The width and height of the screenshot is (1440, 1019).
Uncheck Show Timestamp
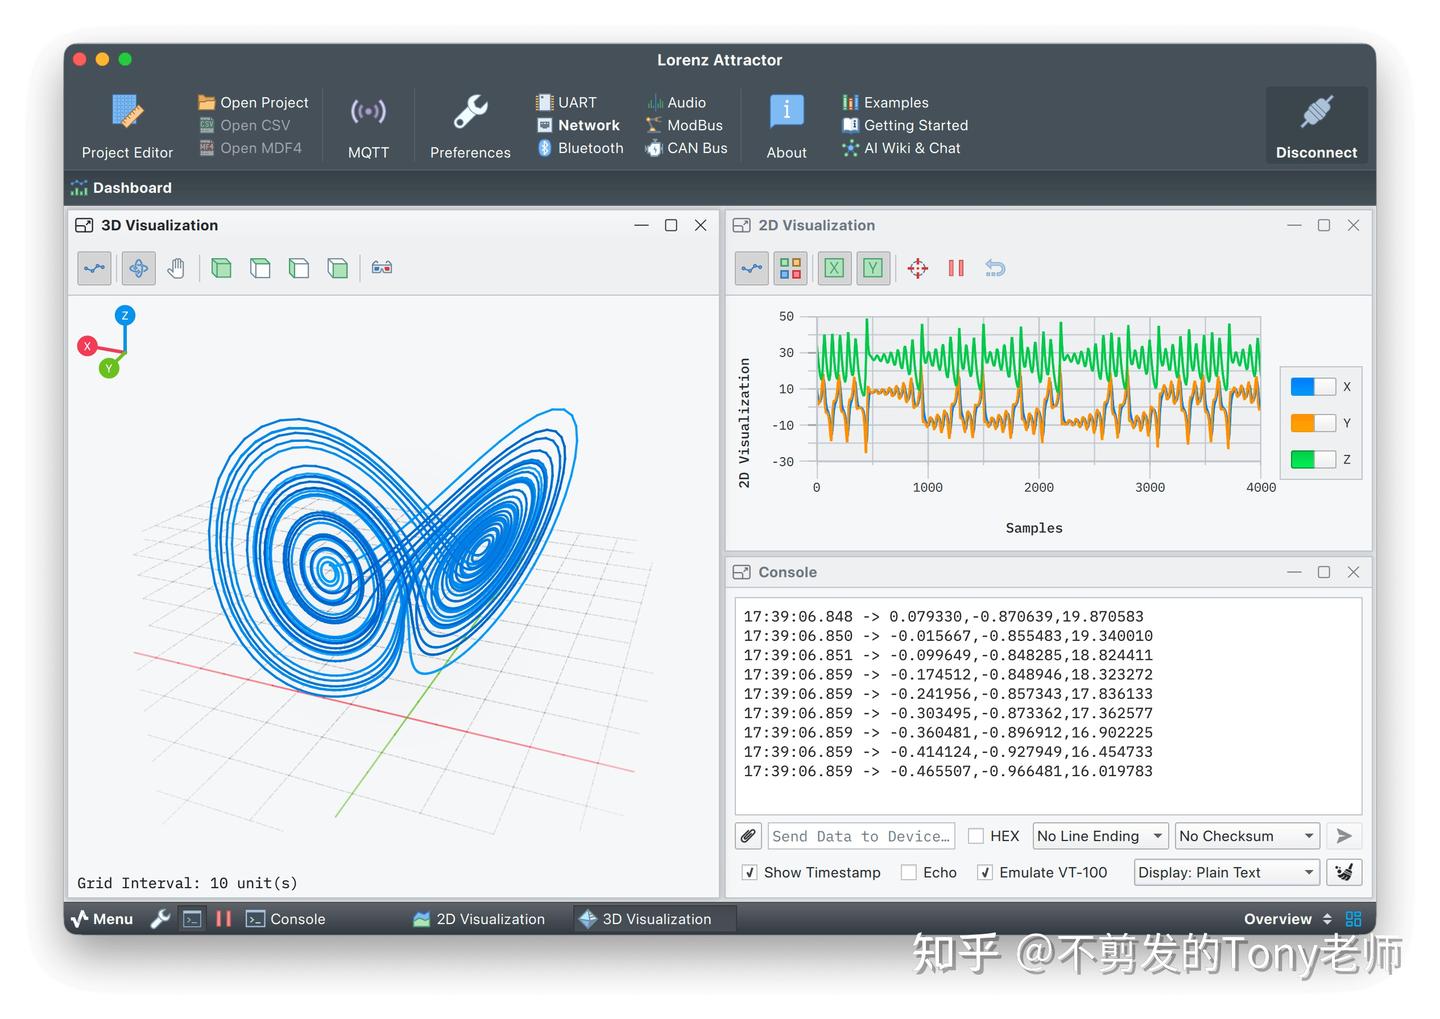750,872
